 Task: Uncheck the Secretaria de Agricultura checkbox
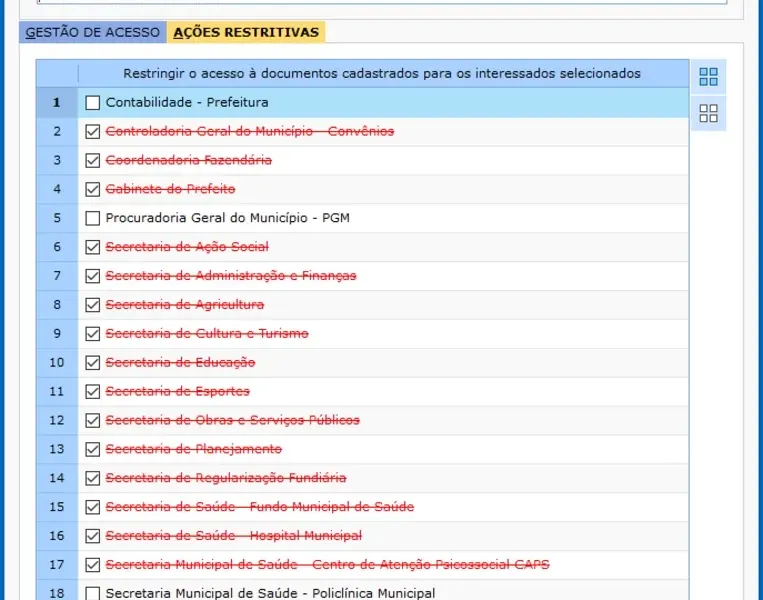pos(92,305)
